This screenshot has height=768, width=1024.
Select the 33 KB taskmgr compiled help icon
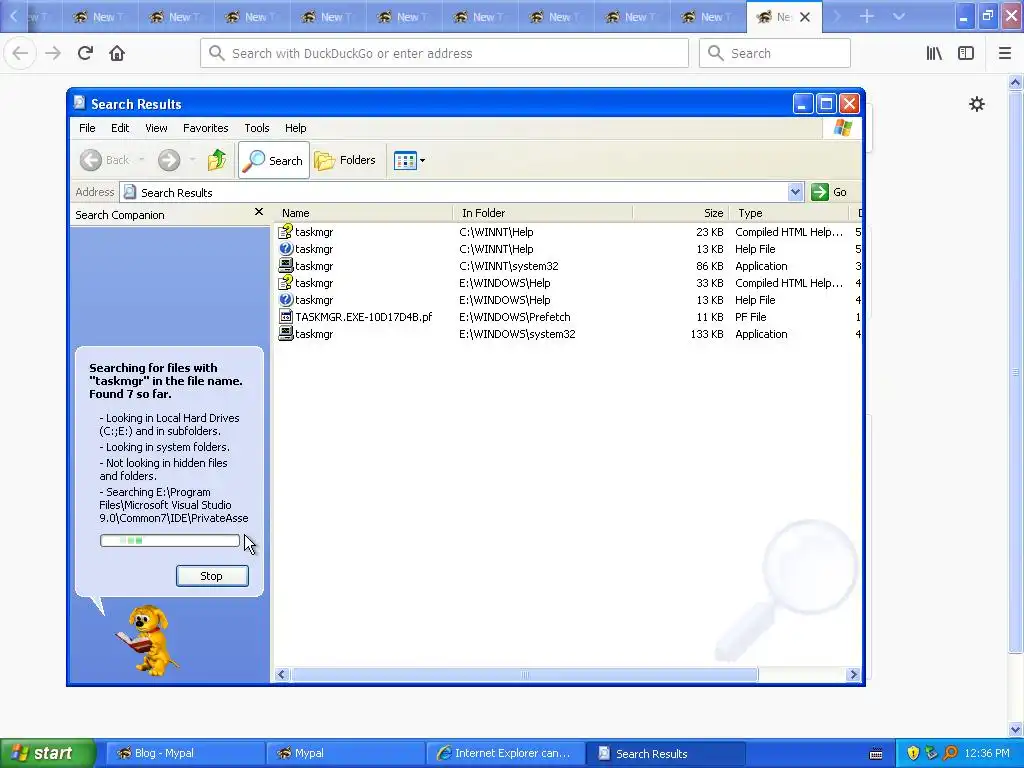coord(285,282)
